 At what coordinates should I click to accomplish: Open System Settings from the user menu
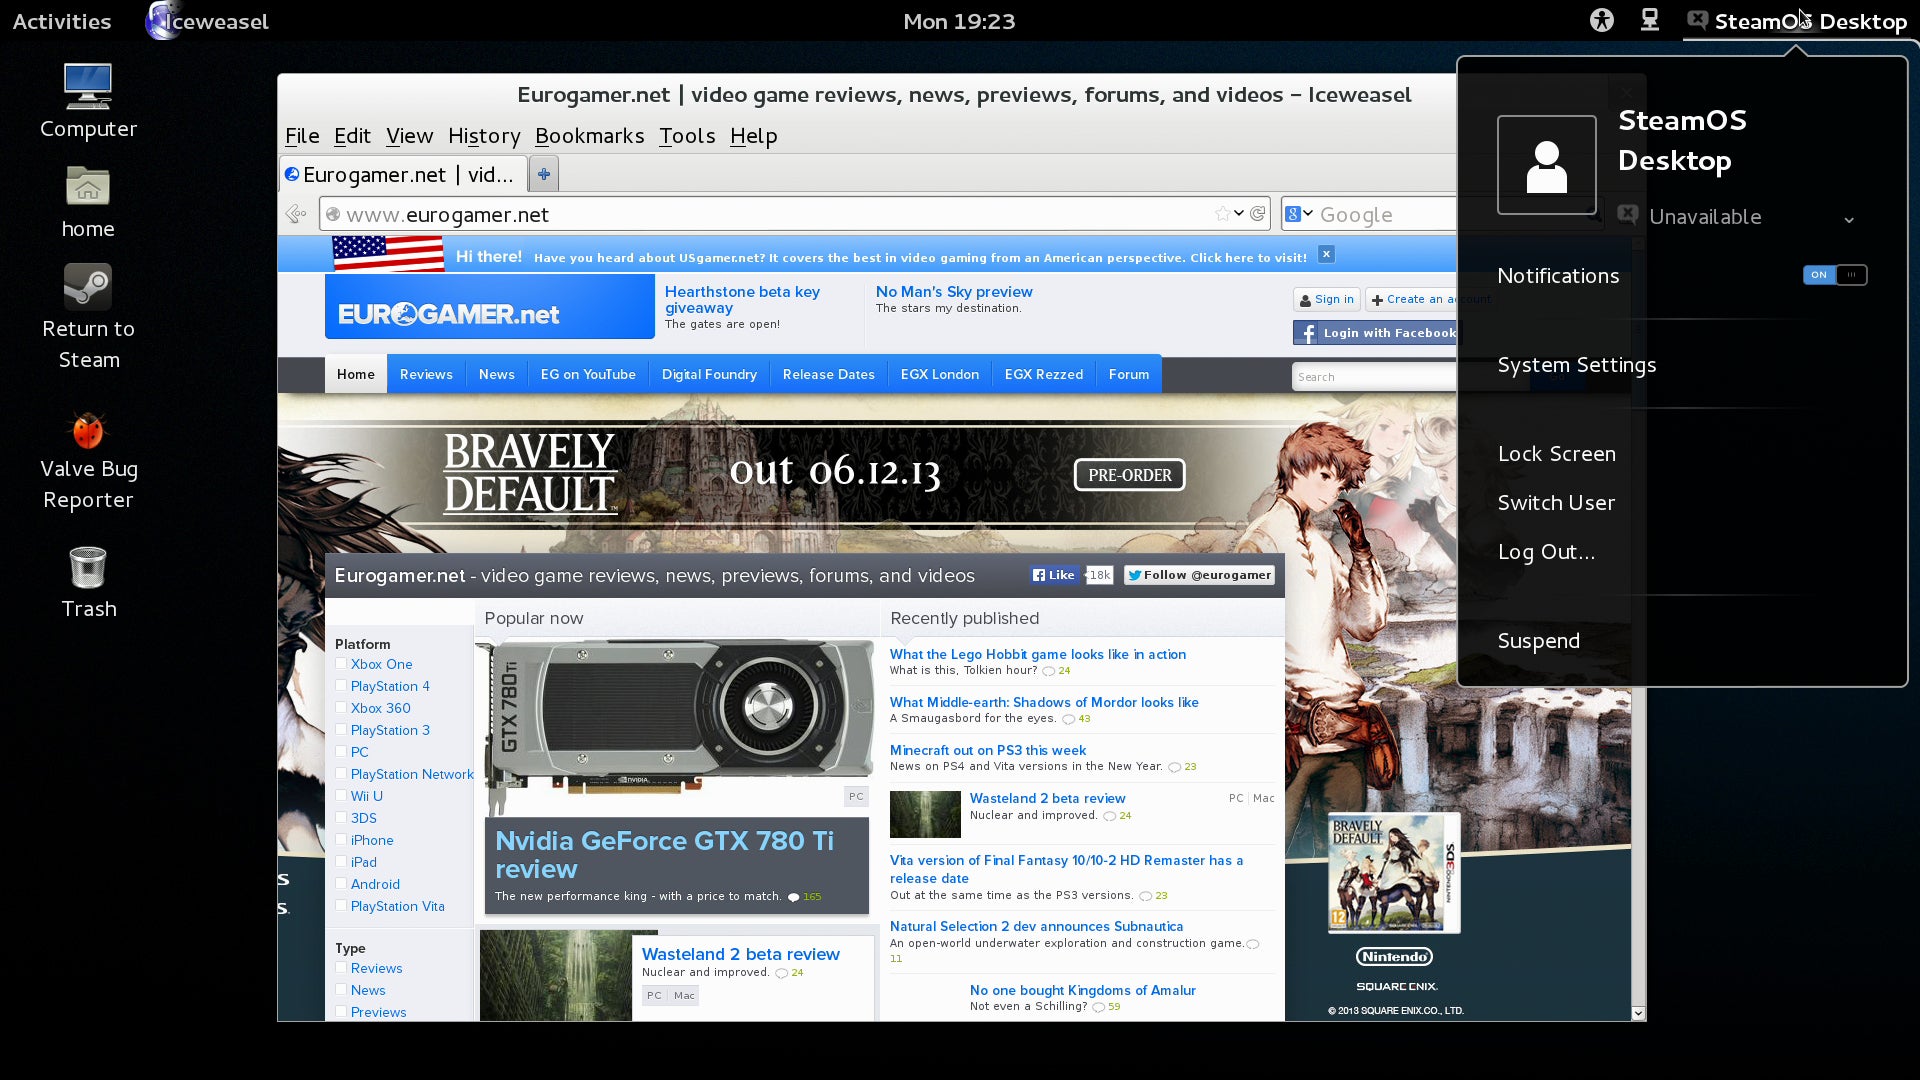coord(1577,365)
